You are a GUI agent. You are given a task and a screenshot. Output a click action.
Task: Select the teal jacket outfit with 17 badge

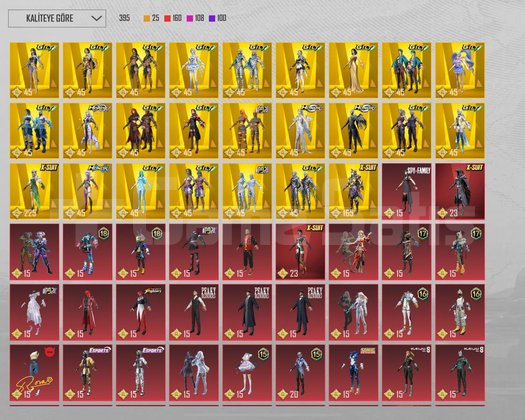coord(460,252)
